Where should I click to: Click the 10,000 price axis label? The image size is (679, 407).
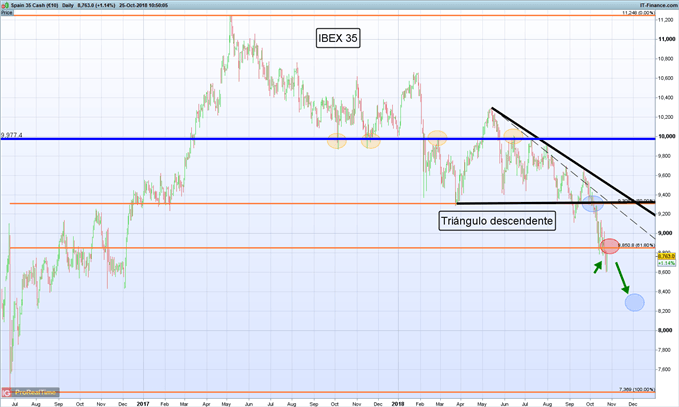[666, 136]
